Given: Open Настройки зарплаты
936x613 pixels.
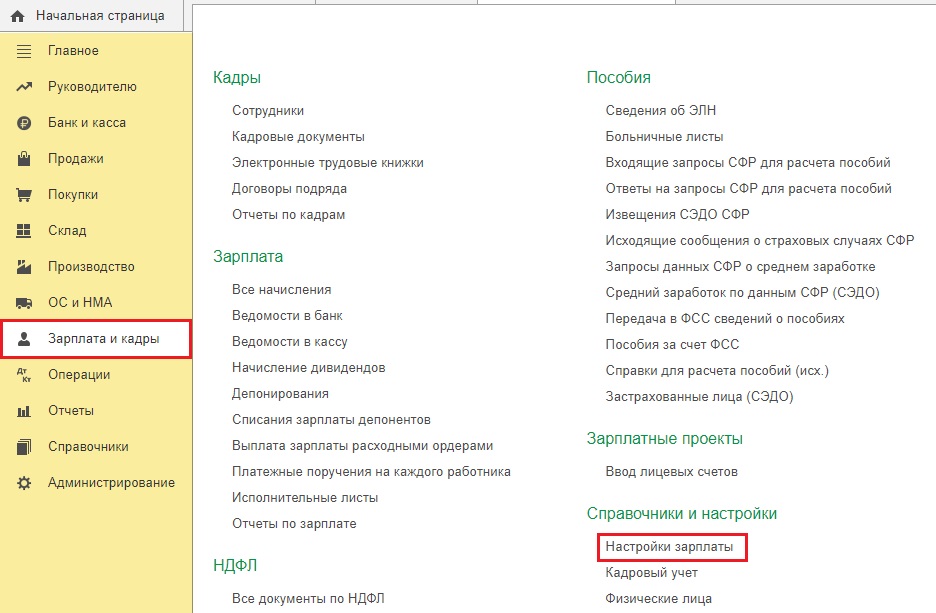Looking at the screenshot, I should 669,547.
